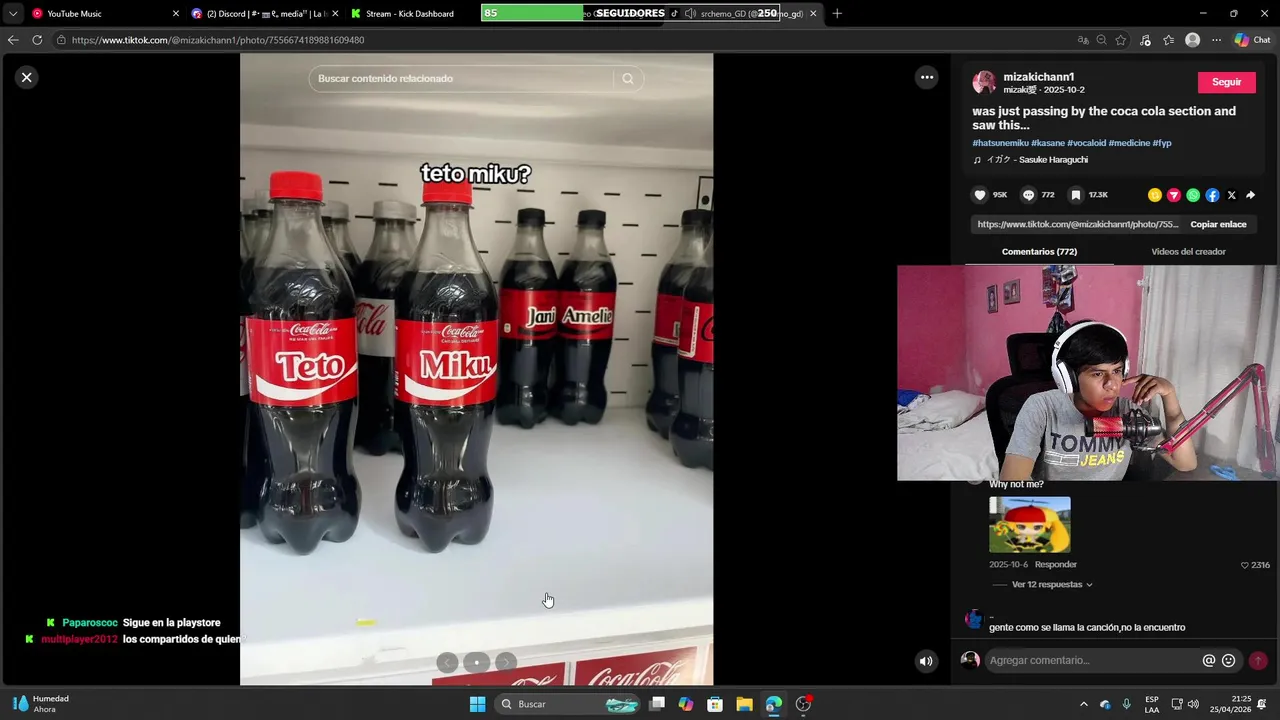This screenshot has height=720, width=1280.
Task: Go to previous photo in carousel
Action: [447, 662]
